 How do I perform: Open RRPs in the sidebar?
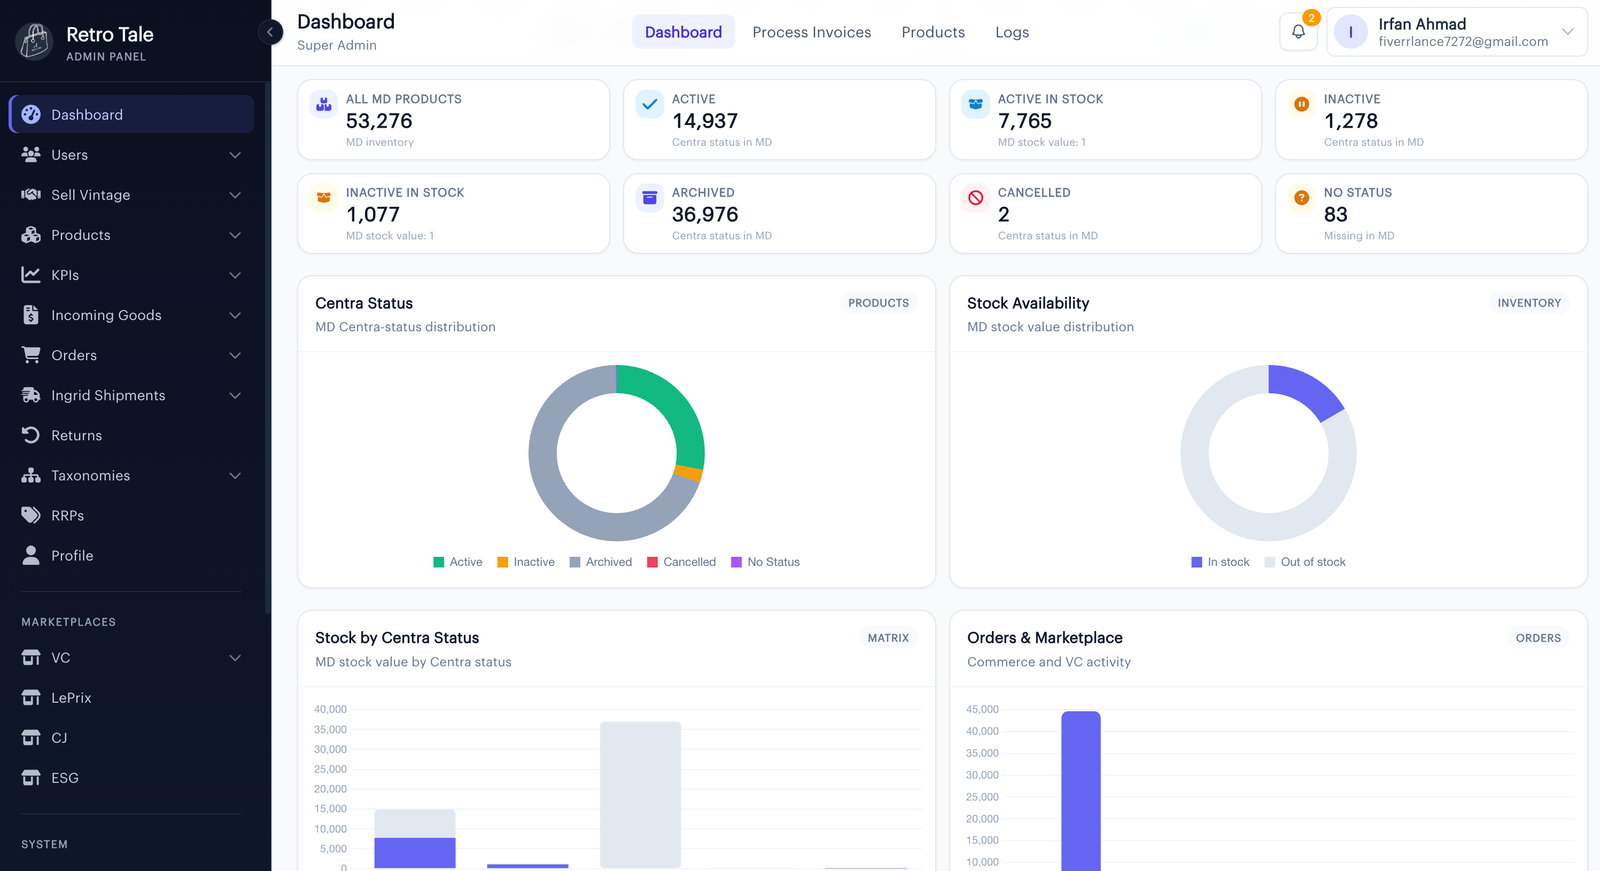coord(131,515)
